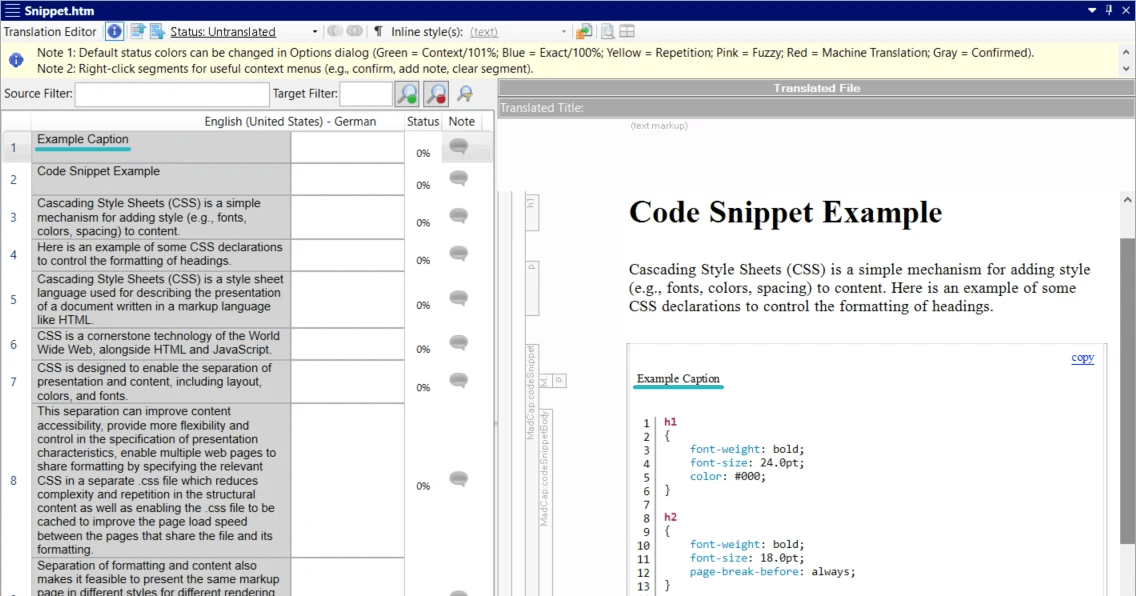
Task: Click the layout grid icon in toolbar
Action: tap(627, 32)
